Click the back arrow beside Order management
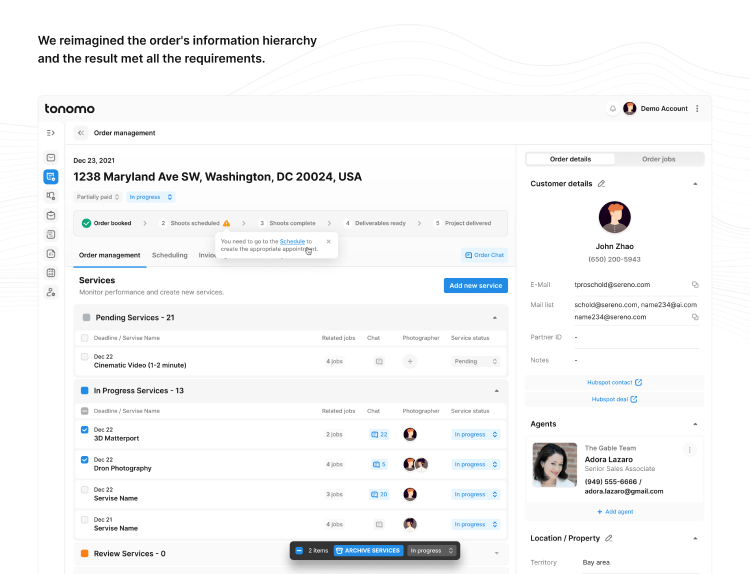The width and height of the screenshot is (750, 574). pyautogui.click(x=81, y=132)
